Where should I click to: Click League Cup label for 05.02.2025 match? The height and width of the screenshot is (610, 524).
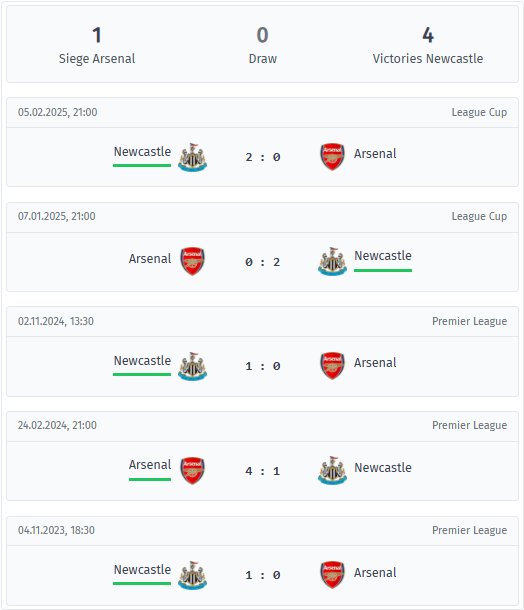(x=479, y=112)
